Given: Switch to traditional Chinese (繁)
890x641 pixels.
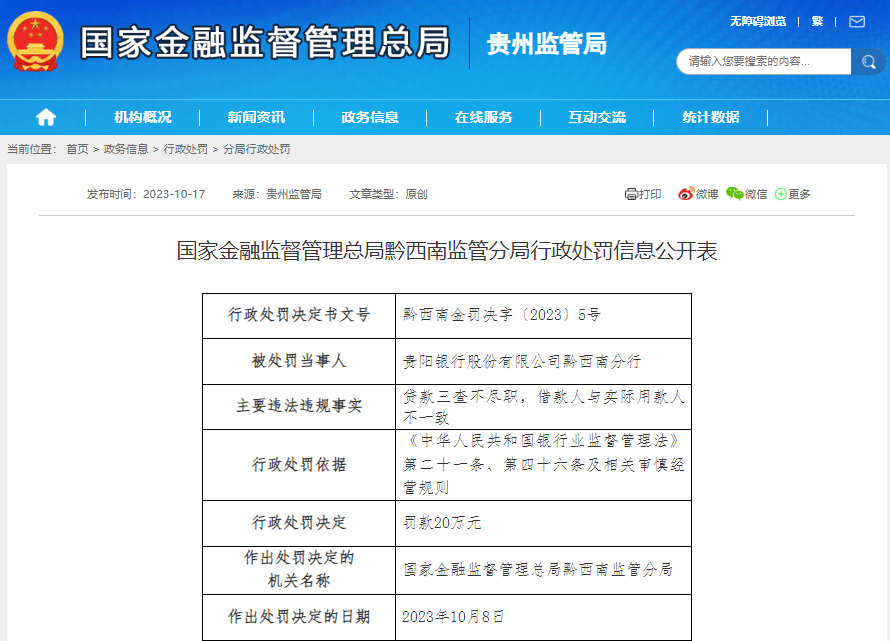Looking at the screenshot, I should (x=817, y=21).
